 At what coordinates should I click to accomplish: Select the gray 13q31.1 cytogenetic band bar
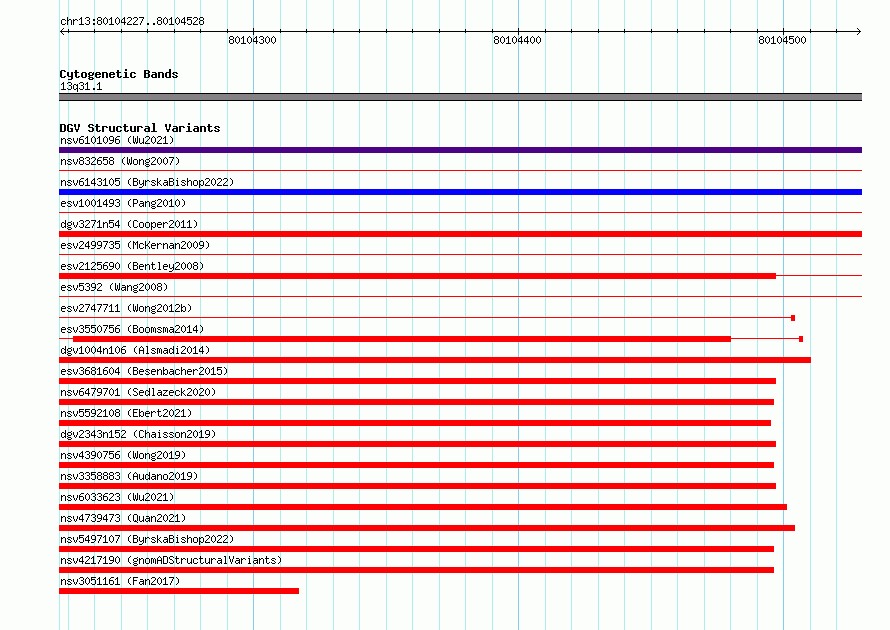click(460, 97)
